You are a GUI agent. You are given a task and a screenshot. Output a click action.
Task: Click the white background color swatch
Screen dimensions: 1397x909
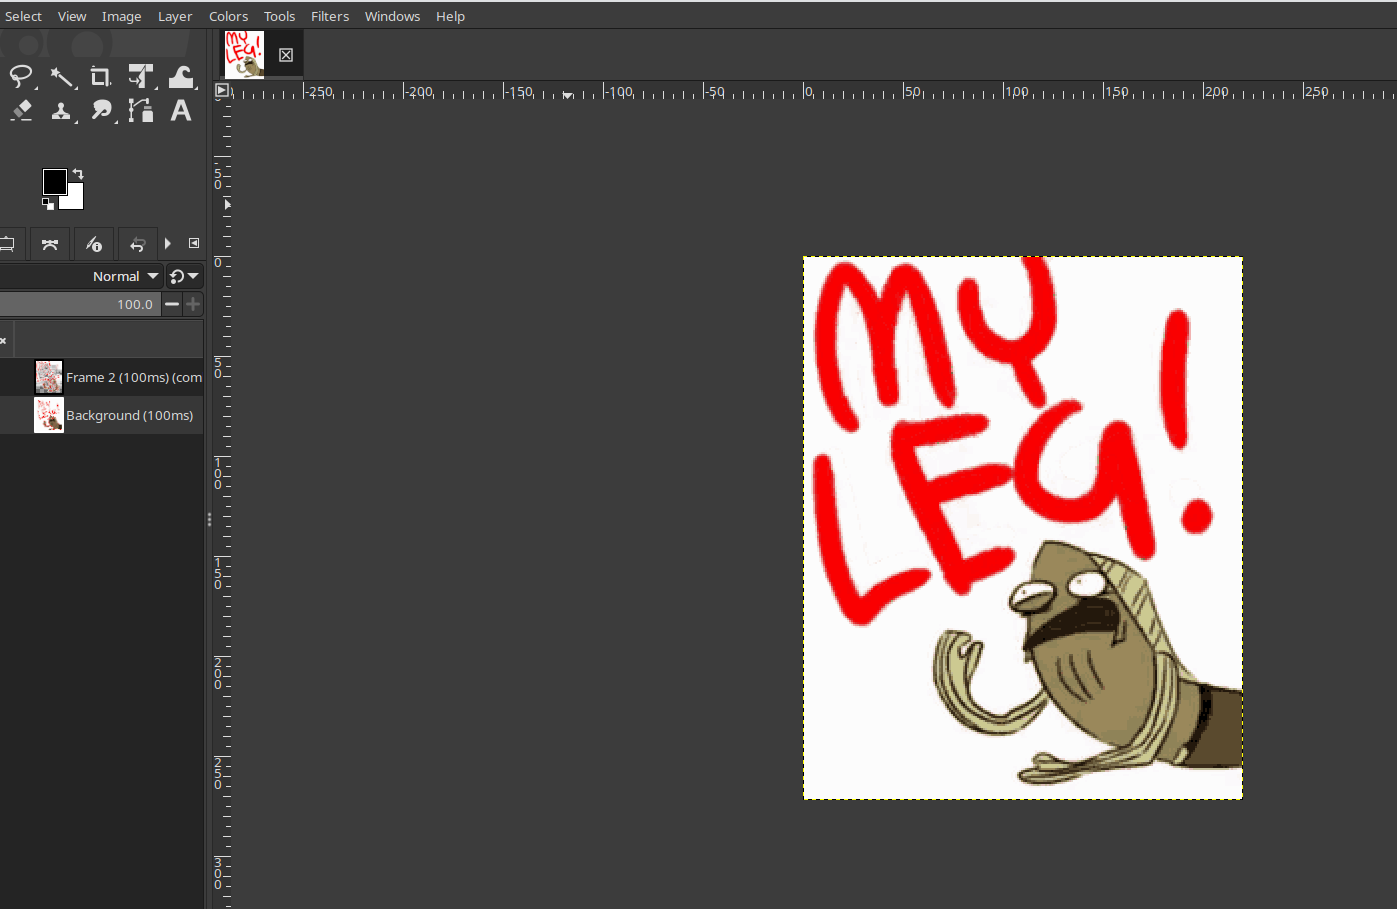75,200
